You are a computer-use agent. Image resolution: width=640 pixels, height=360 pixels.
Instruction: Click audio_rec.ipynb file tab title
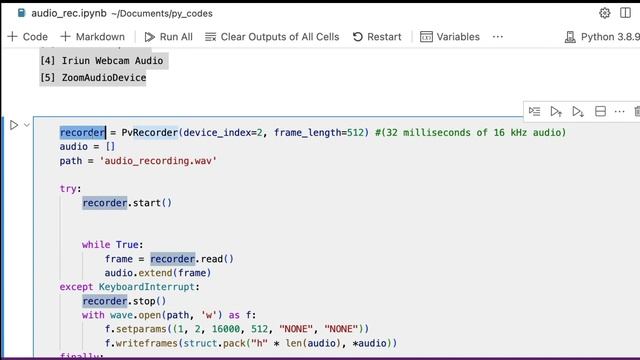(69, 13)
